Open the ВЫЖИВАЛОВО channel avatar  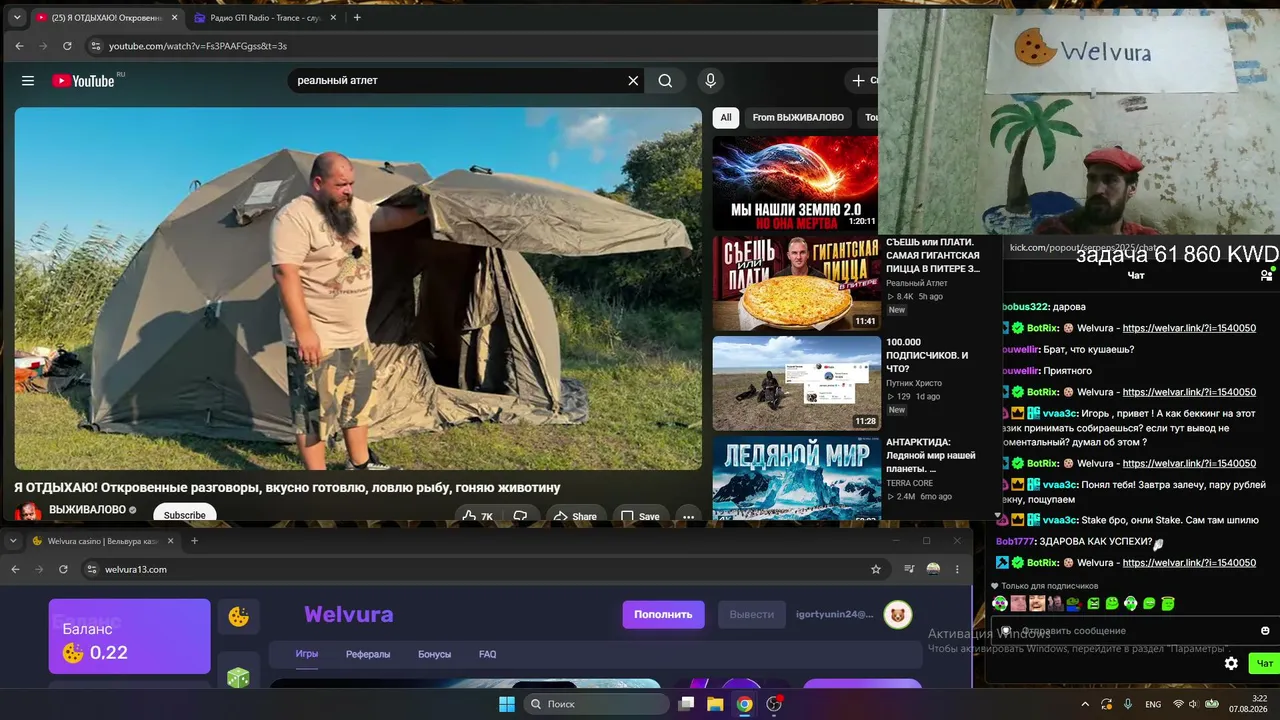point(28,511)
